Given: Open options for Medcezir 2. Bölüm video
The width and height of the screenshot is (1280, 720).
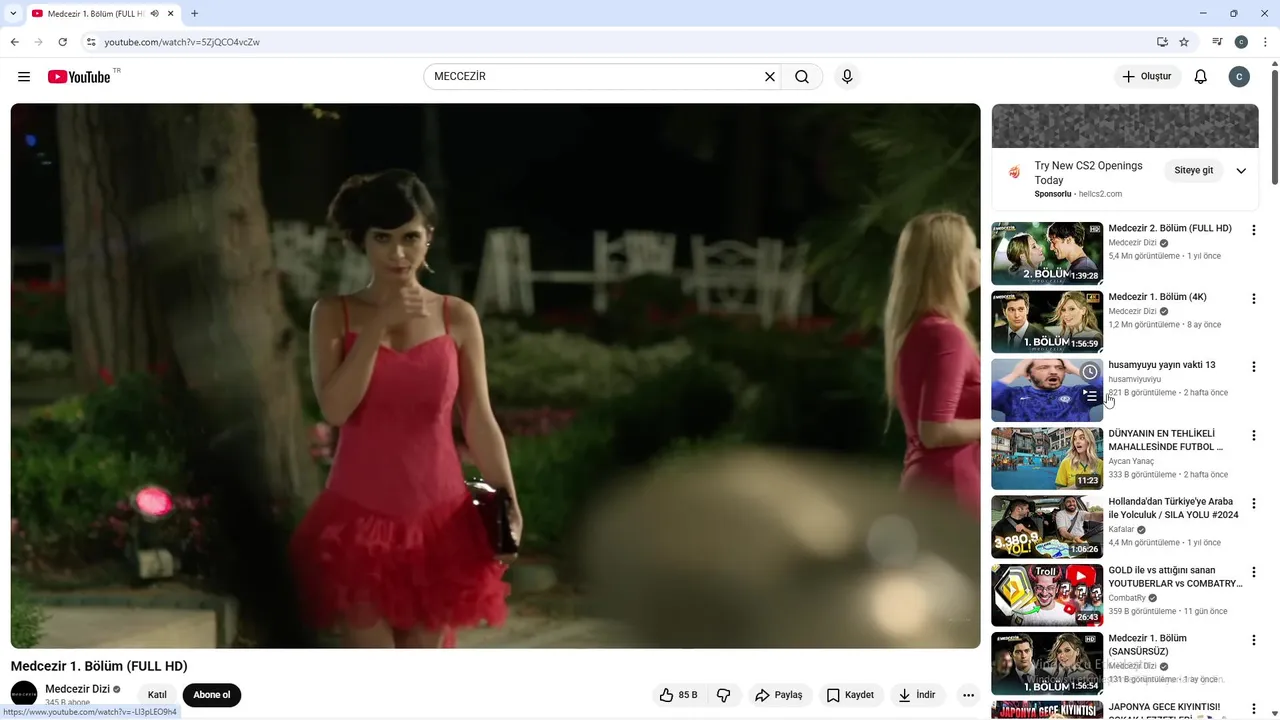Looking at the screenshot, I should pos(1253,230).
